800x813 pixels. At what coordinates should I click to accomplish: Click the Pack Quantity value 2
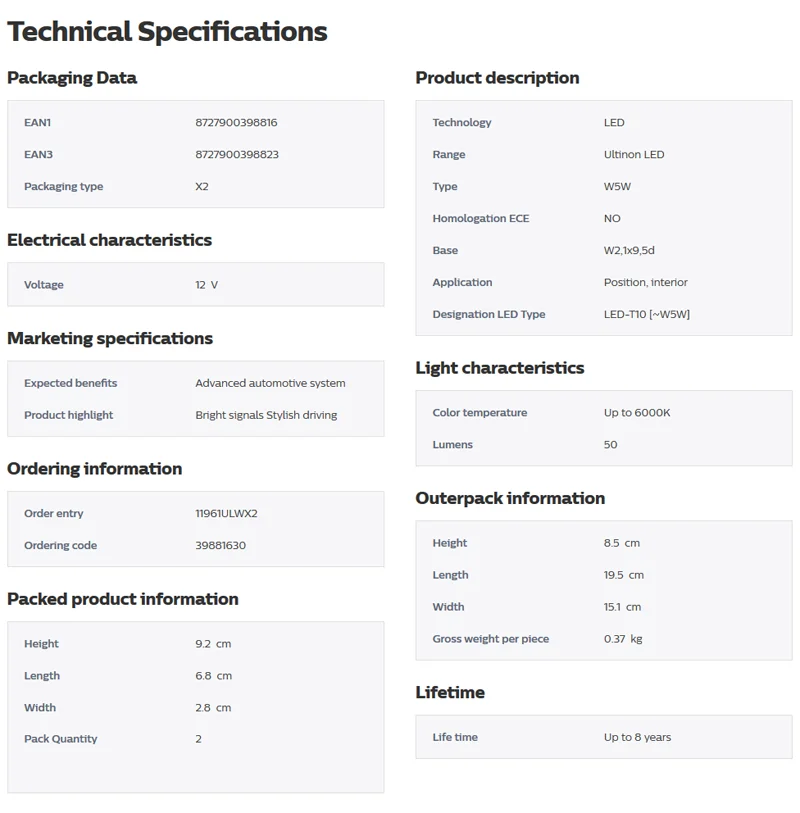coord(198,739)
